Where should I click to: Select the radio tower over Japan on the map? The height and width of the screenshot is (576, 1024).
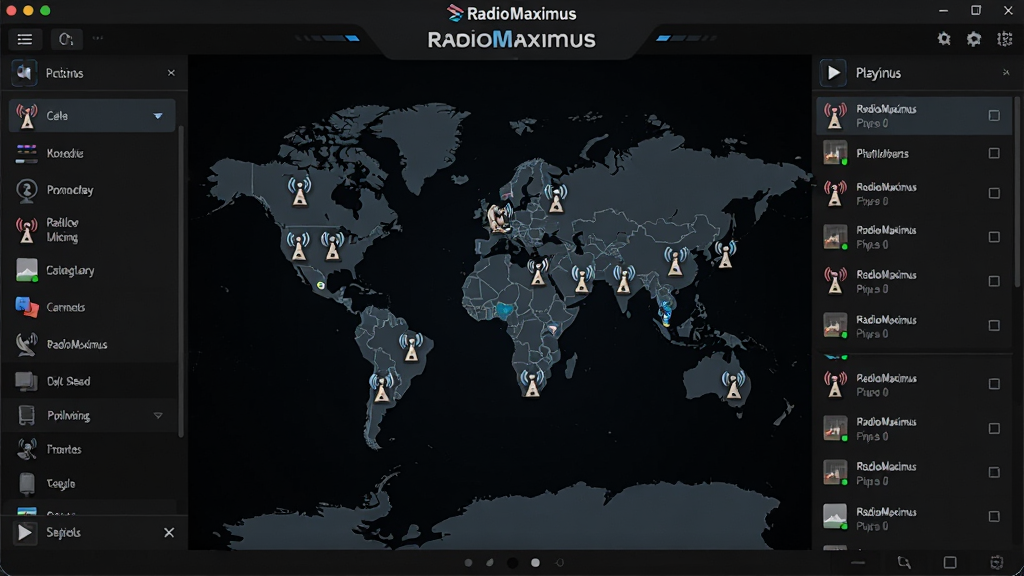(725, 254)
